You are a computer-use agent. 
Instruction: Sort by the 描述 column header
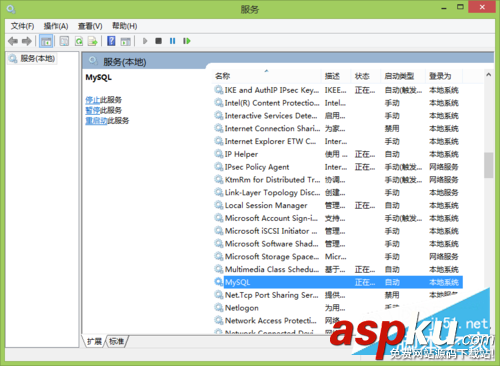(336, 76)
